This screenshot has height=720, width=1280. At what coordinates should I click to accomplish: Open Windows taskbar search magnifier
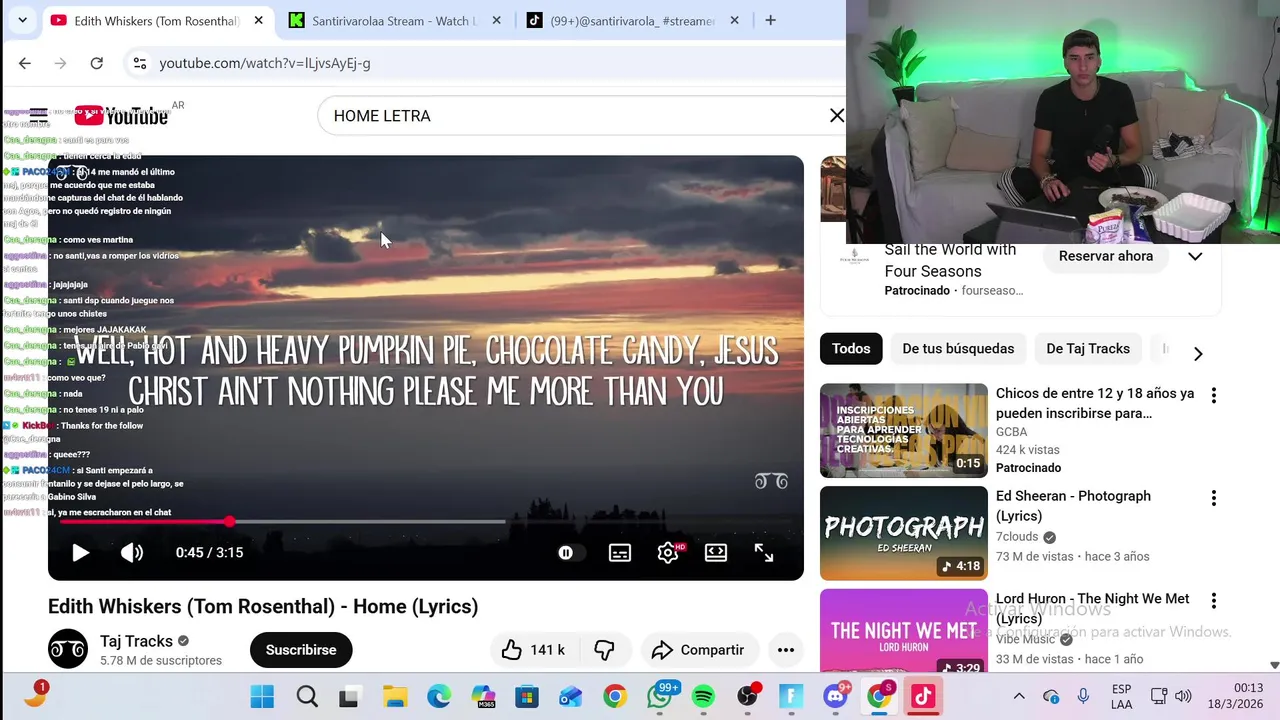click(x=307, y=697)
